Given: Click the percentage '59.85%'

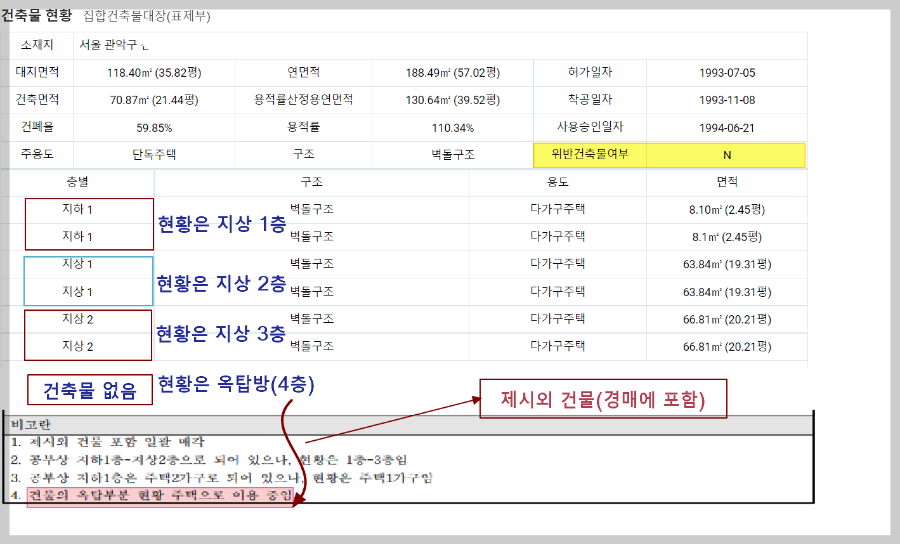Looking at the screenshot, I should (x=154, y=128).
